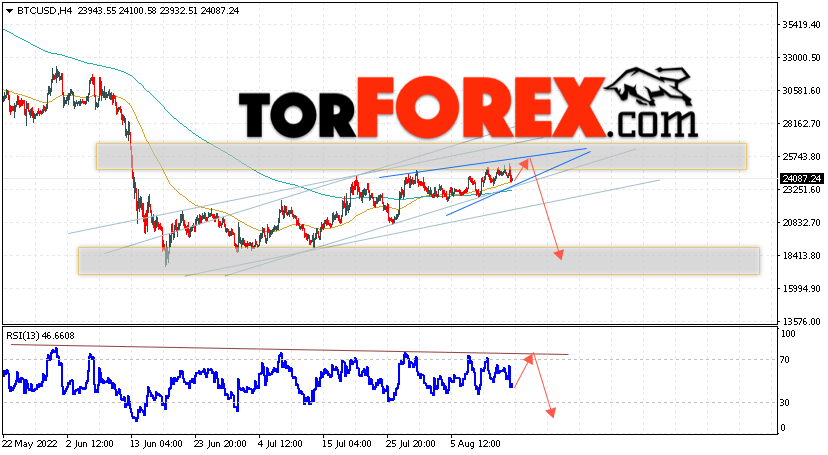Click the 13 Jun 04:00 time label
The height and width of the screenshot is (455, 828).
156,444
